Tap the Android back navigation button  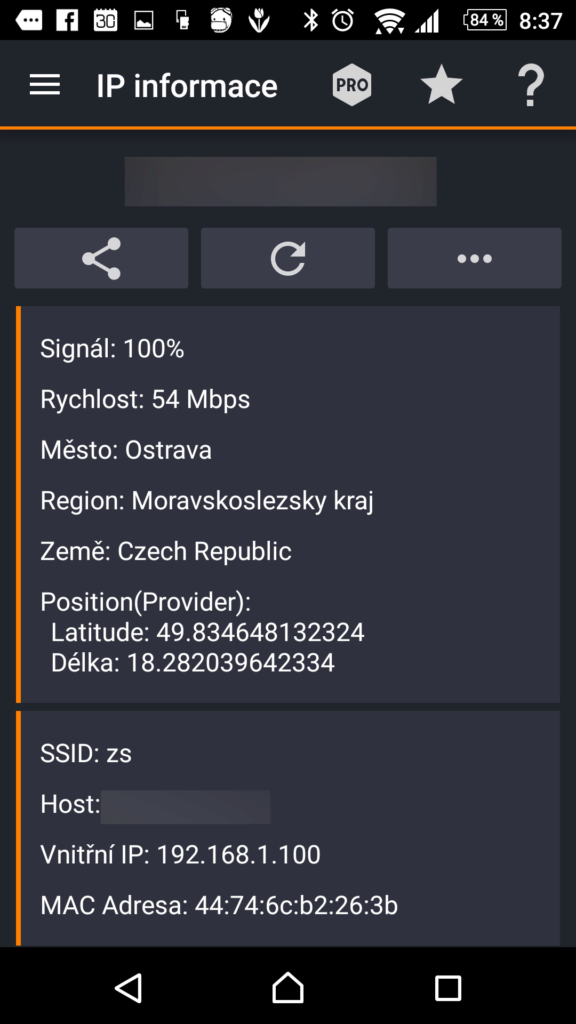pyautogui.click(x=129, y=987)
